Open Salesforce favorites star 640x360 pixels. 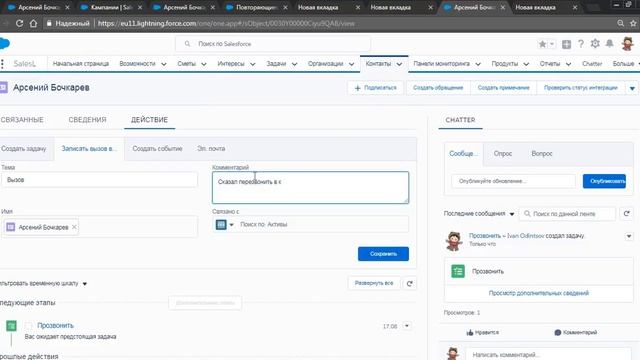[x=542, y=44]
